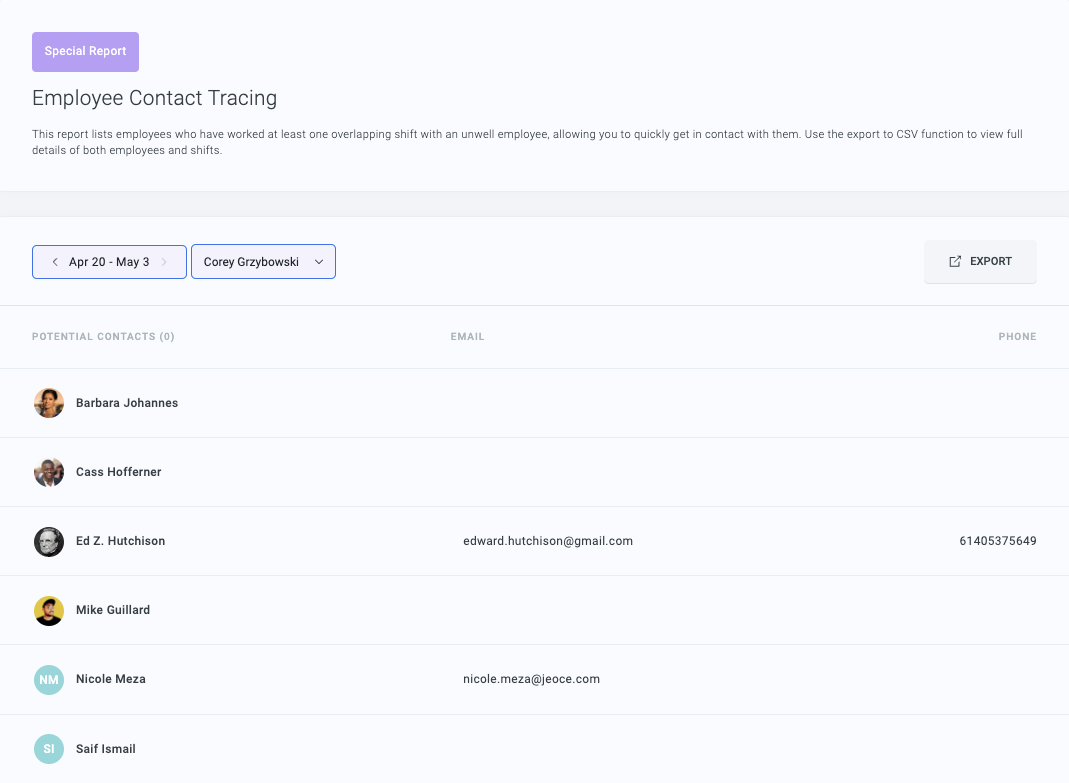Click the Email column header

click(467, 337)
